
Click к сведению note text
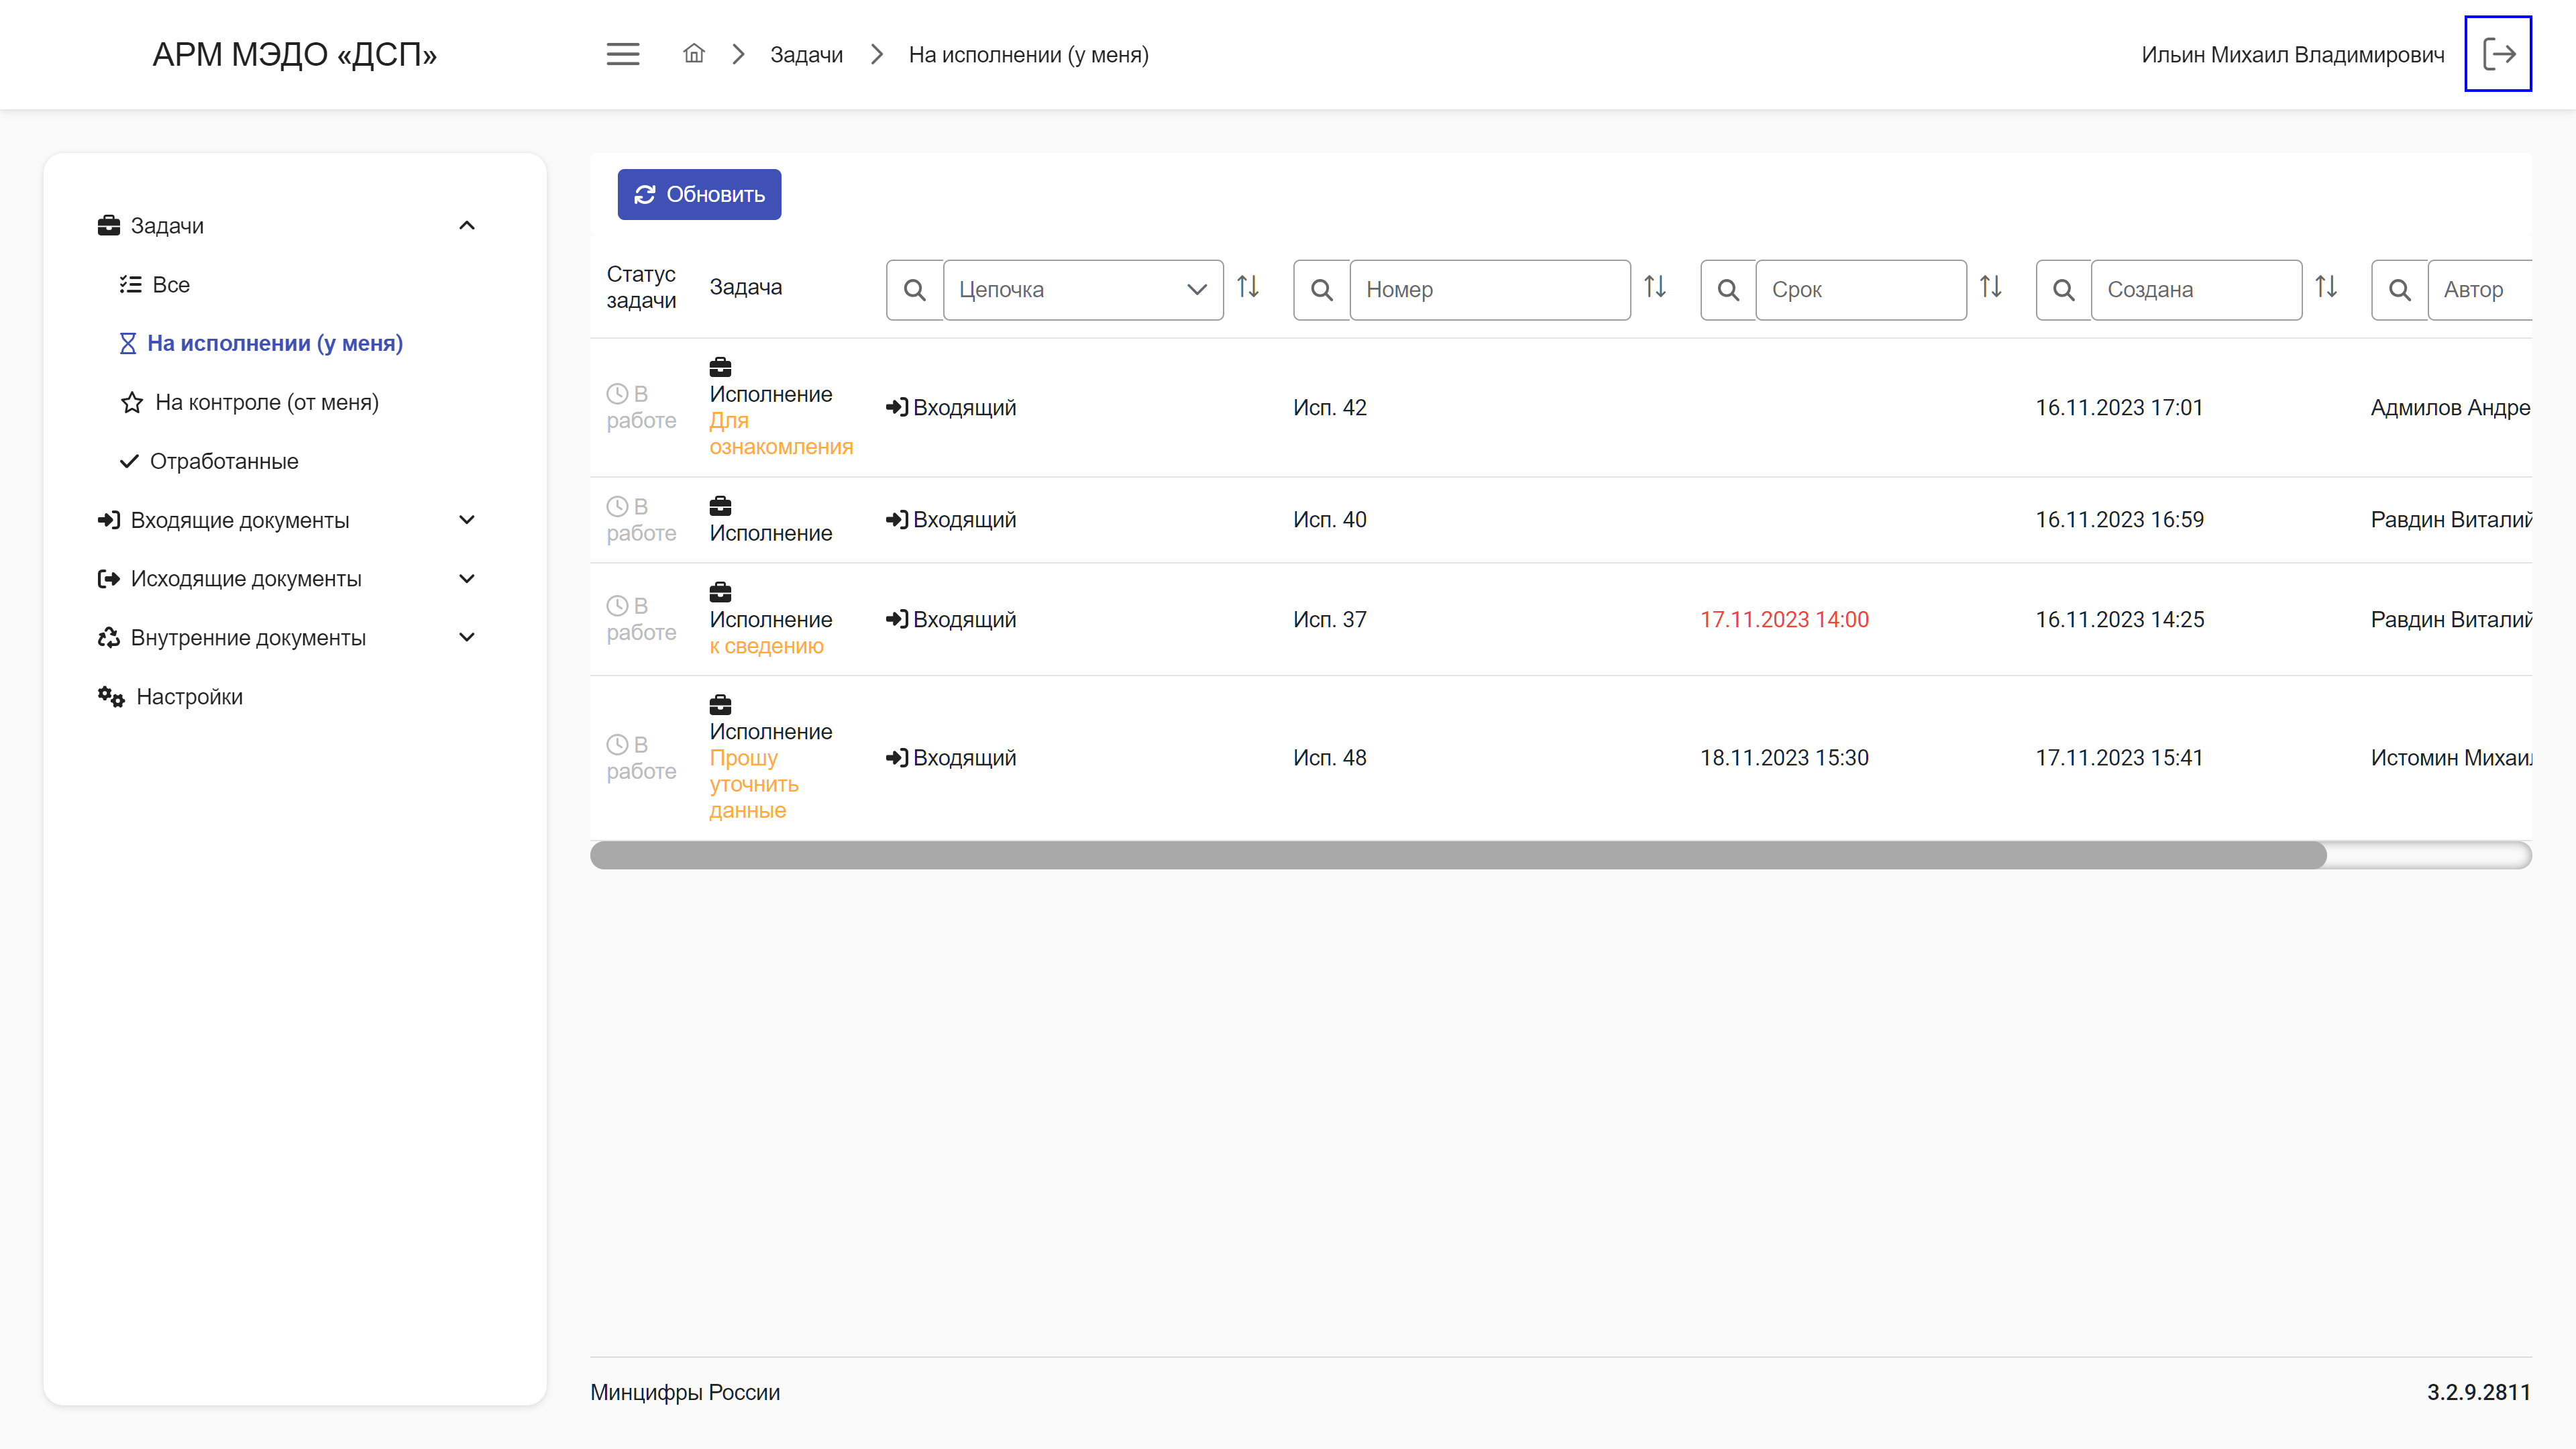point(766,646)
